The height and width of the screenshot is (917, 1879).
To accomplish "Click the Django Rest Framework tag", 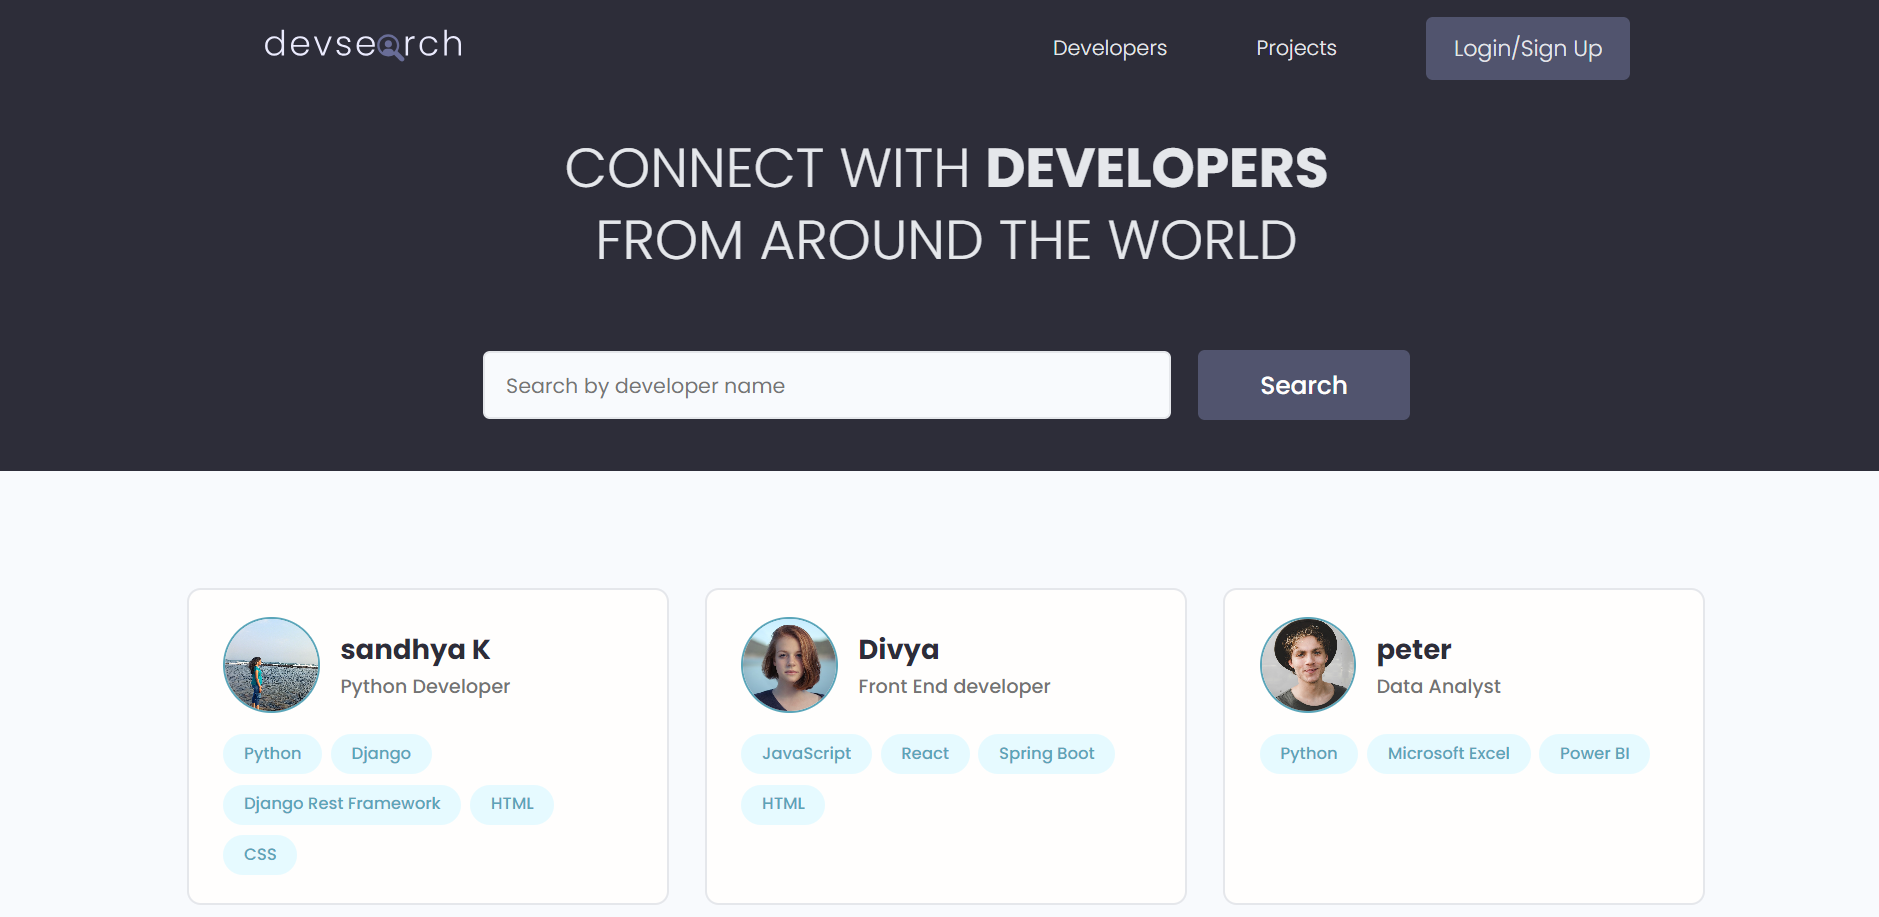I will coord(341,803).
